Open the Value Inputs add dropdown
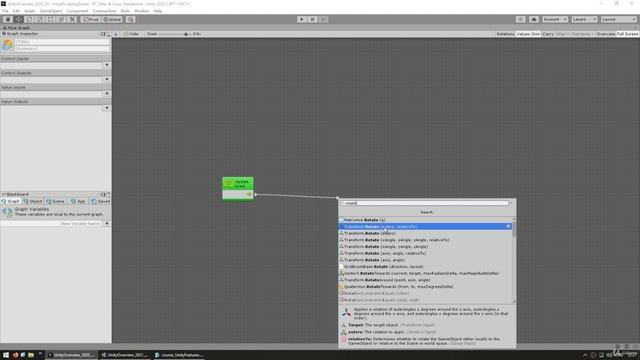The image size is (640, 360). pos(107,93)
